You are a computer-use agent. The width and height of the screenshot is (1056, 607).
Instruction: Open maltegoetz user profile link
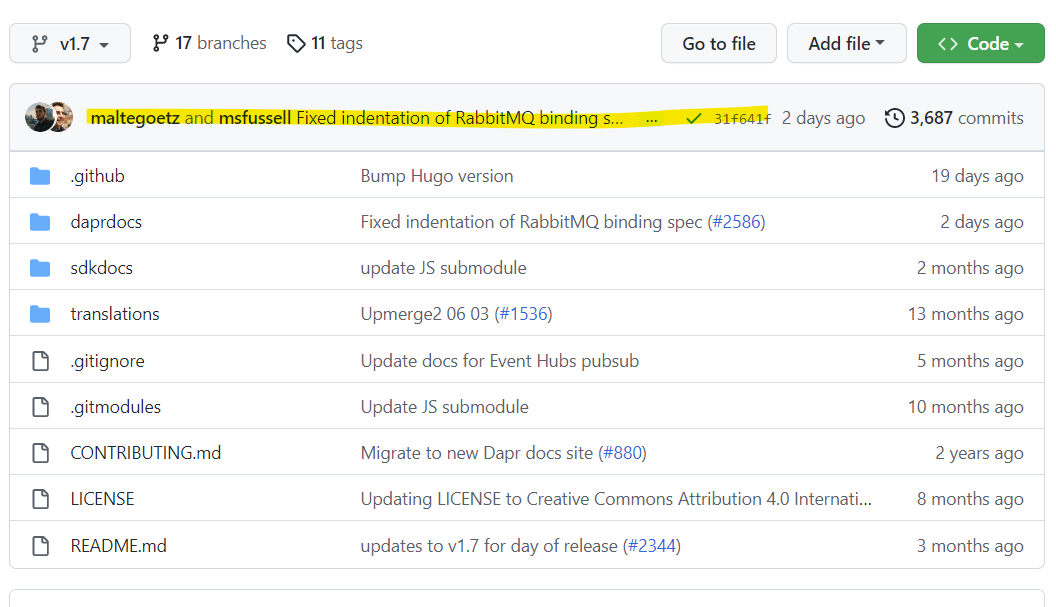click(135, 118)
